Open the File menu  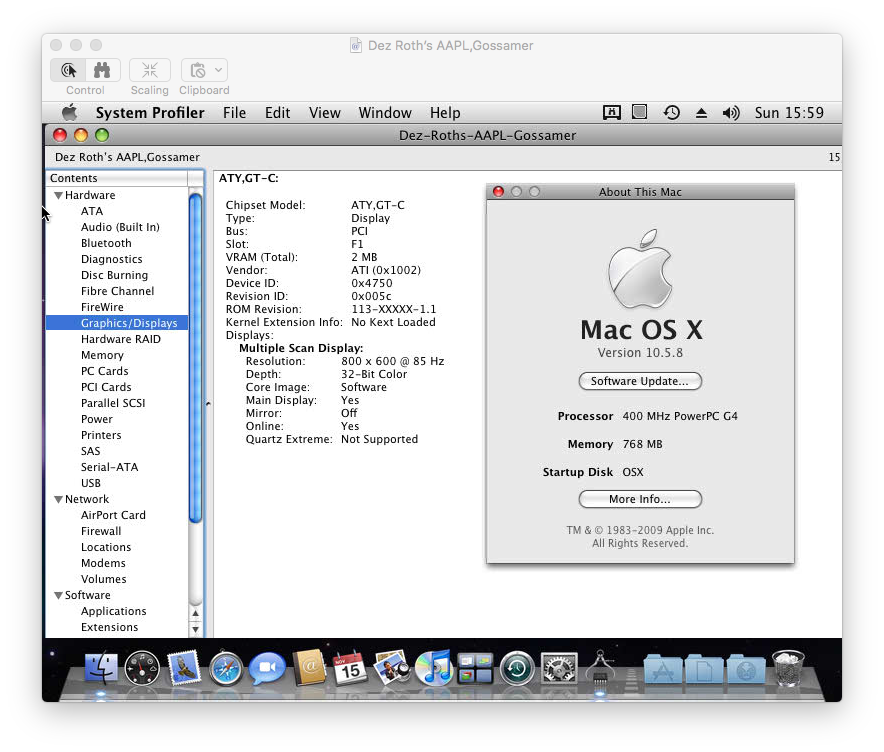[234, 113]
